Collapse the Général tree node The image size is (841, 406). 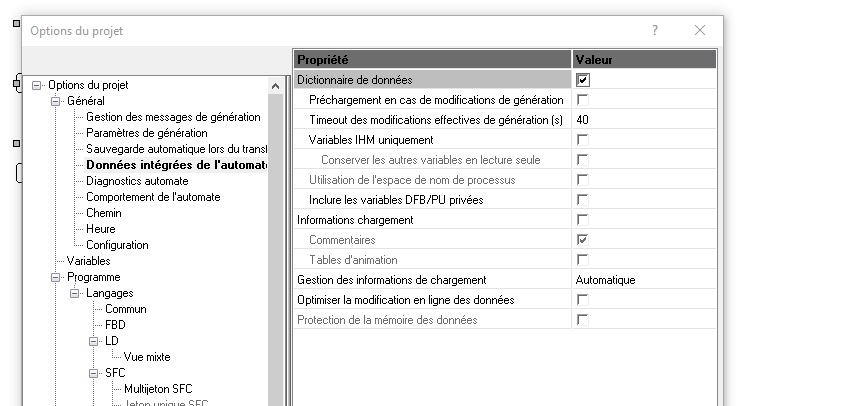pyautogui.click(x=57, y=101)
